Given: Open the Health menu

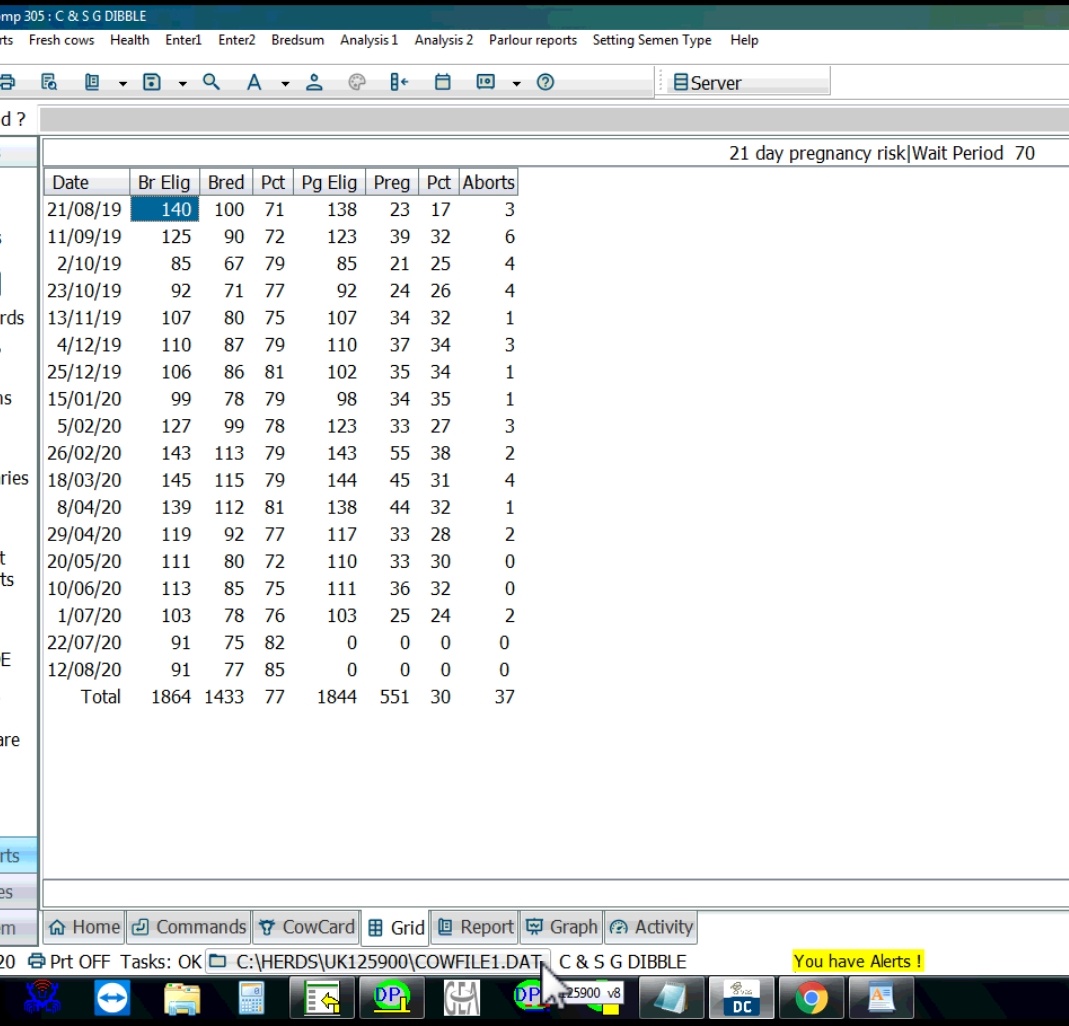Looking at the screenshot, I should coord(130,40).
